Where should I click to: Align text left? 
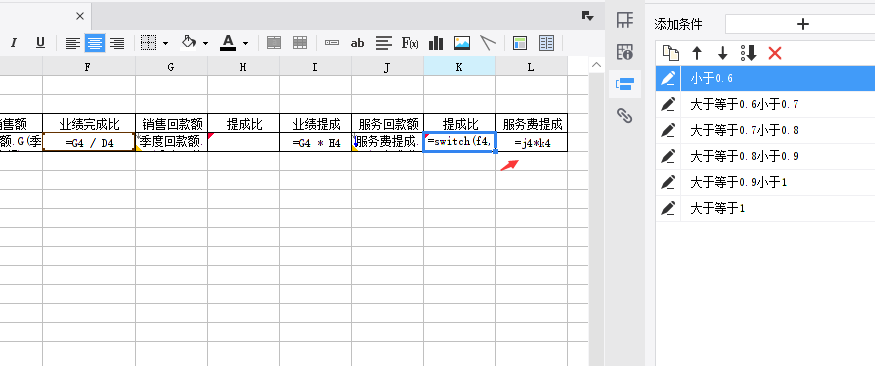click(73, 43)
